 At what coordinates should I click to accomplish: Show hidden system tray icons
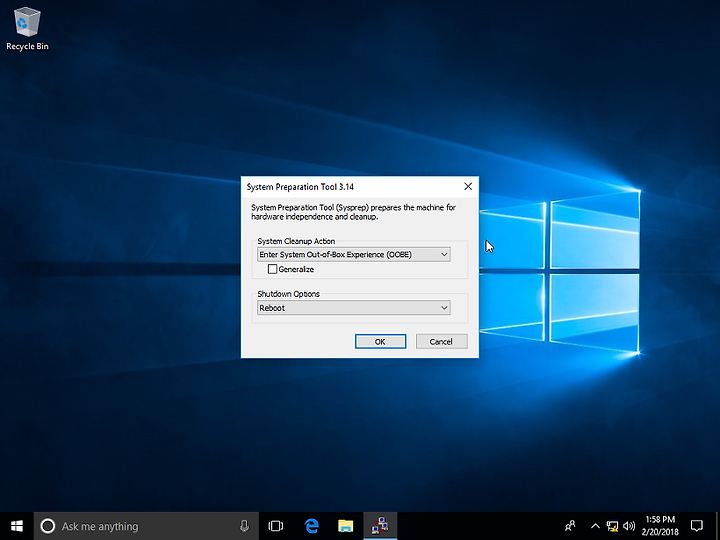[595, 526]
